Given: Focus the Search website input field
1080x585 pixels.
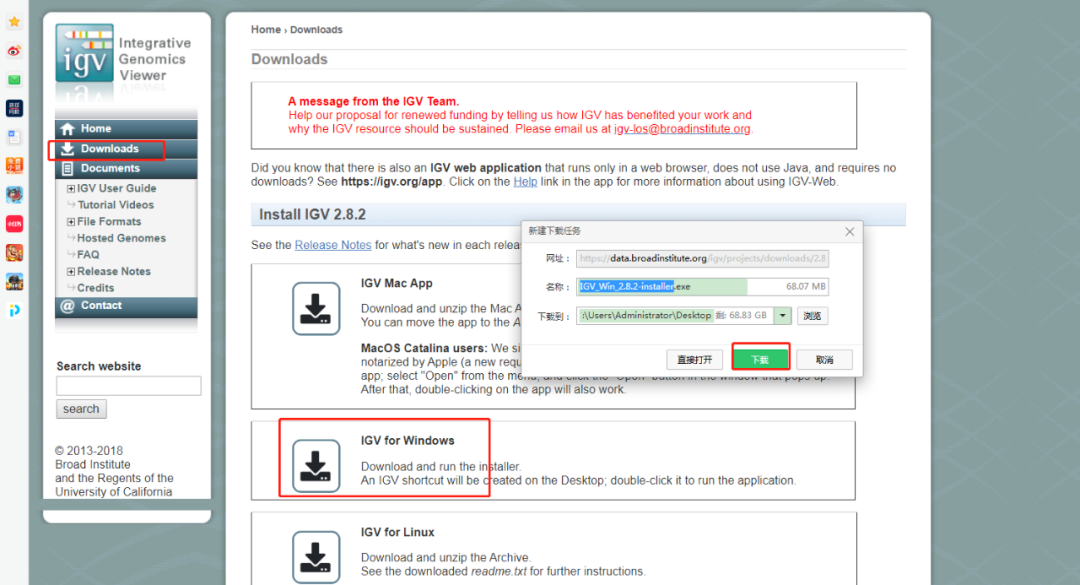Looking at the screenshot, I should [129, 386].
